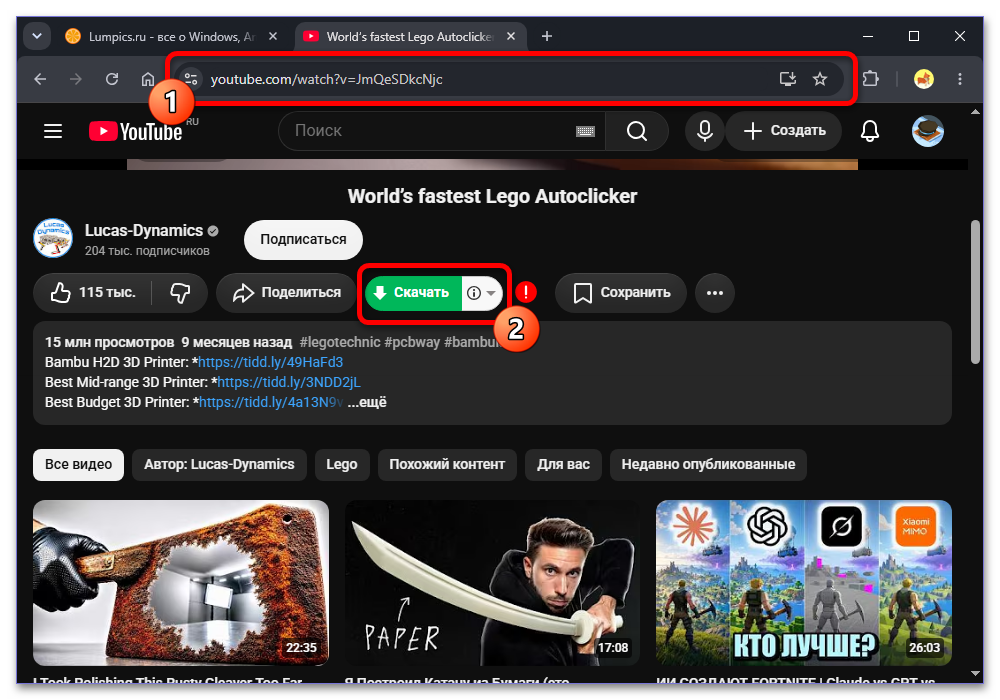Click the browser forward arrow
Image resolution: width=1000 pixels, height=700 pixels.
pos(76,79)
